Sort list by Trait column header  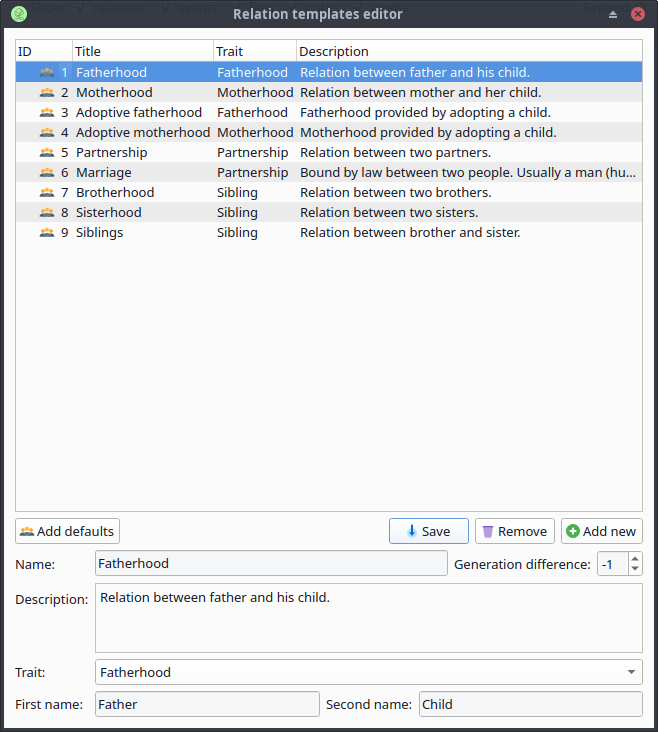254,51
